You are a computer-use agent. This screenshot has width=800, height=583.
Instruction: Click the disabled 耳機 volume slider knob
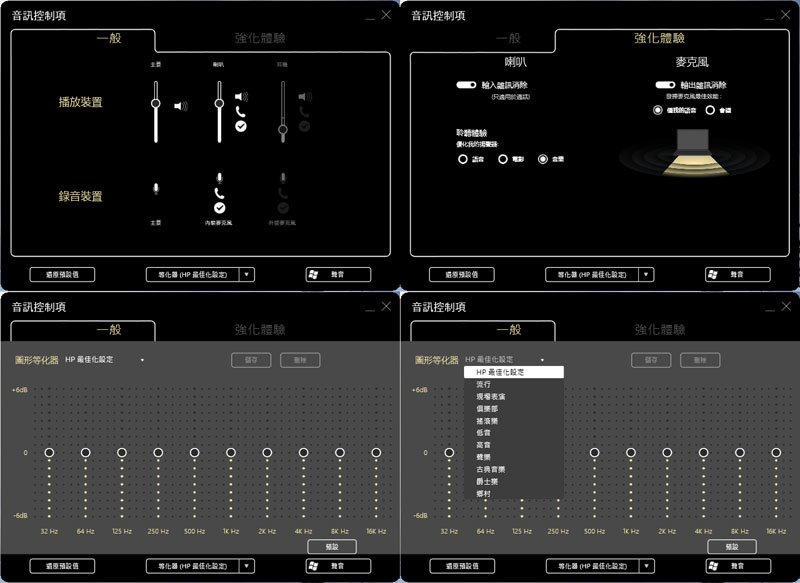283,130
